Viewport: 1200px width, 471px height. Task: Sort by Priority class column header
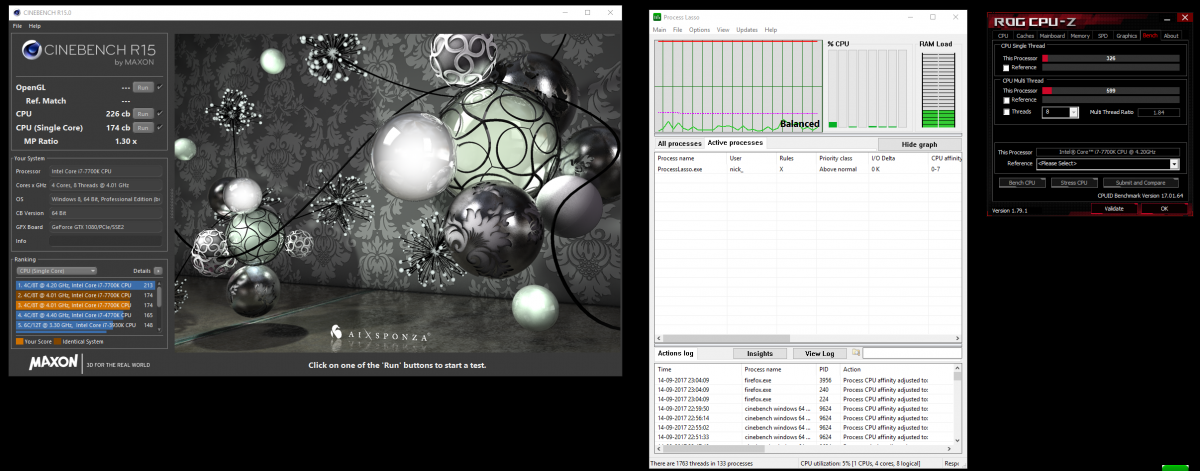coord(843,158)
